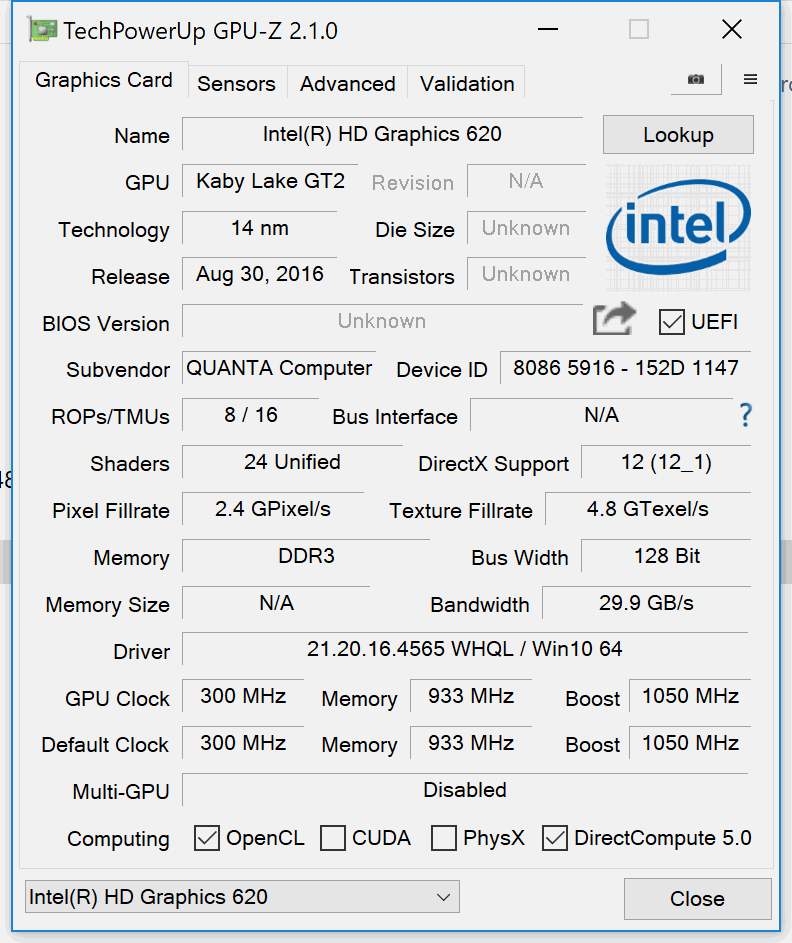792x943 pixels.
Task: Switch to the Sensors tab
Action: [236, 83]
